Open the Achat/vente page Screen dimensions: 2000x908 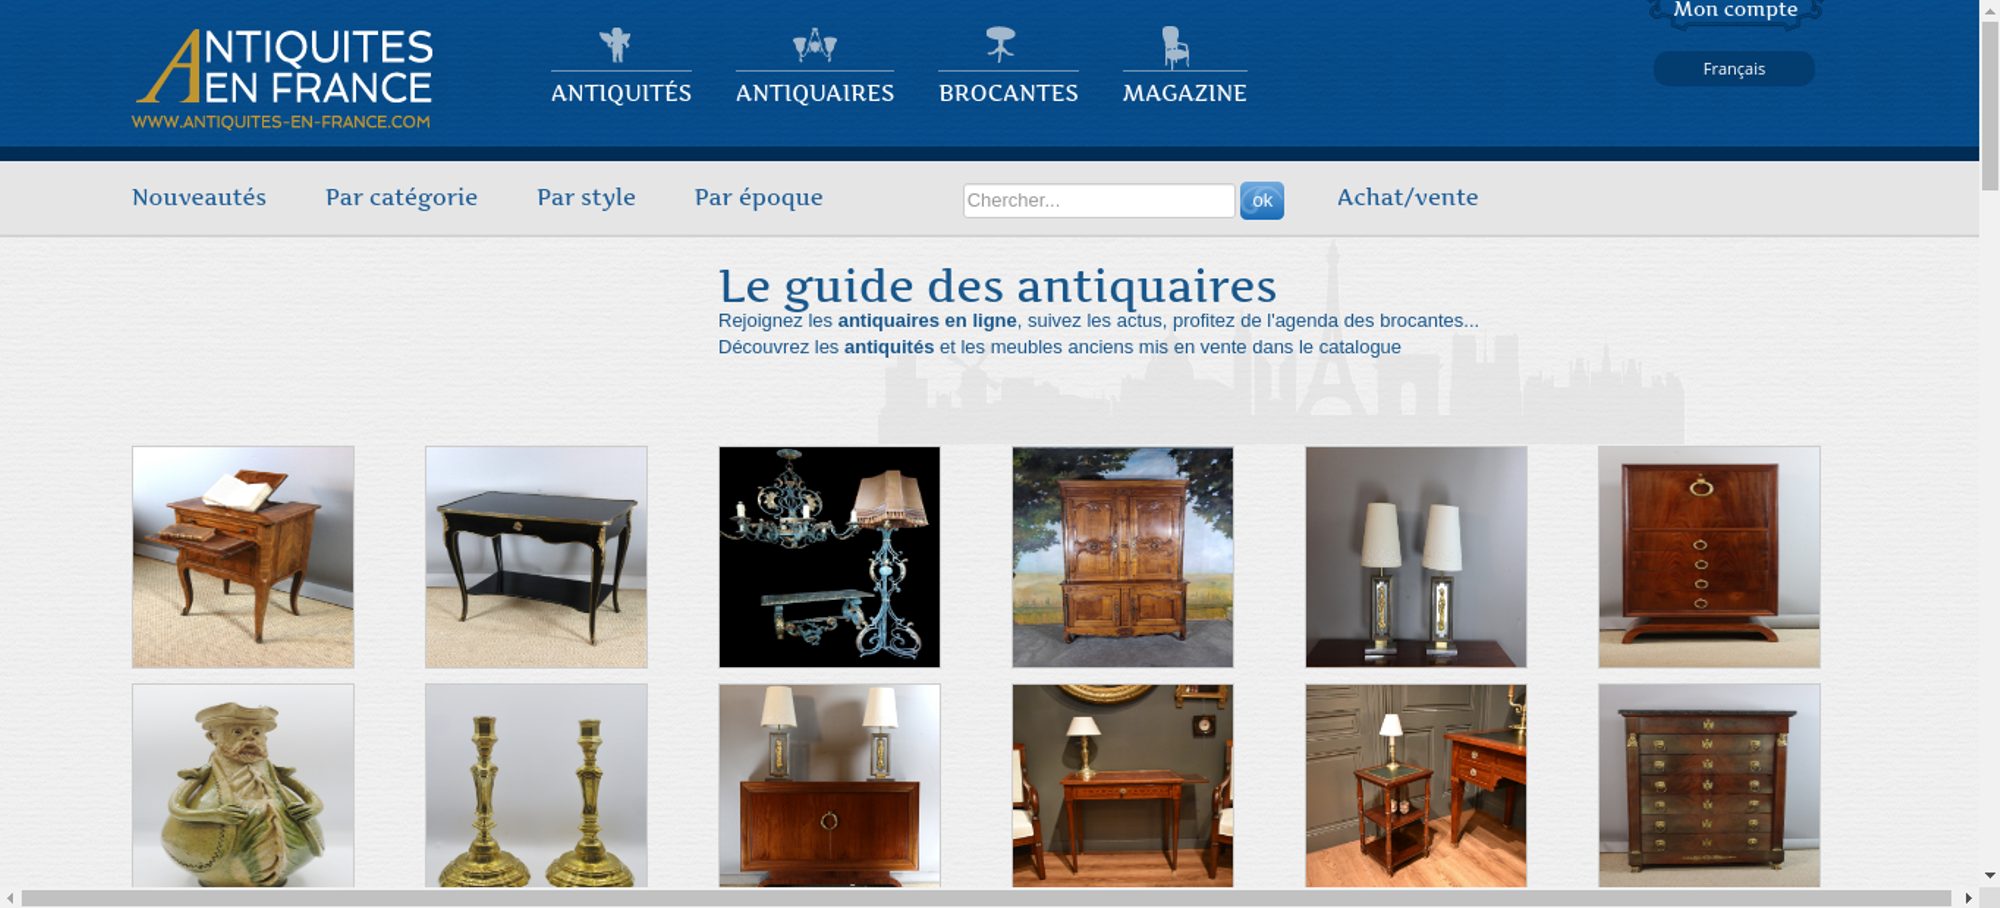pos(1407,197)
